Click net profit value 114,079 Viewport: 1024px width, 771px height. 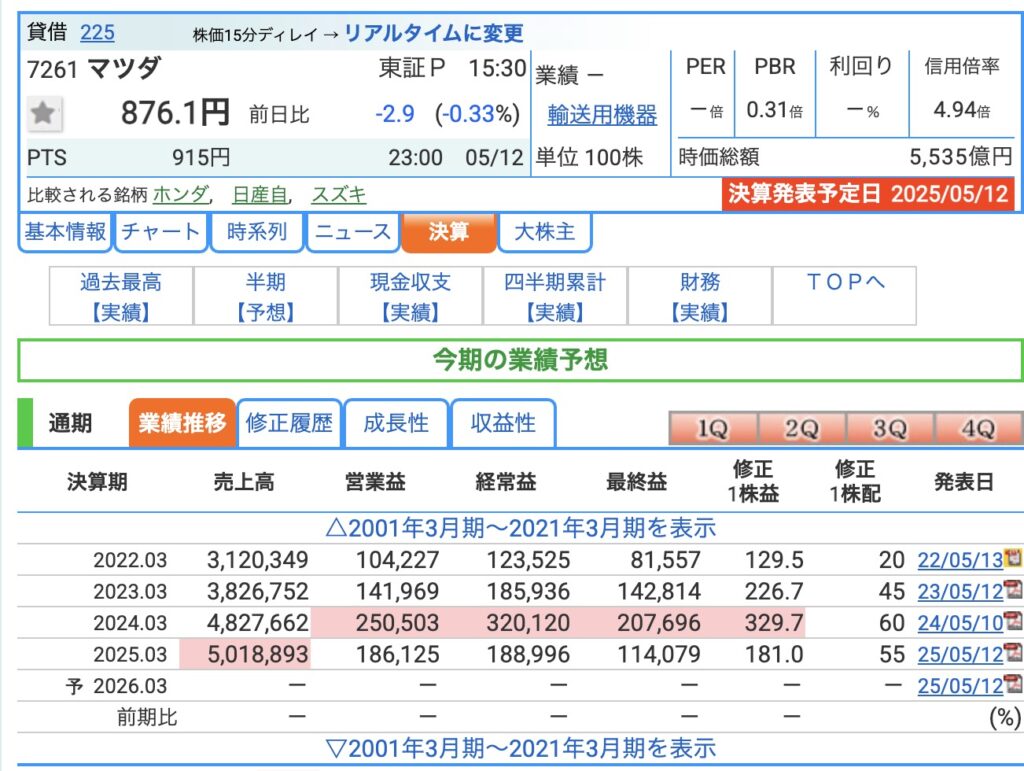tap(659, 654)
